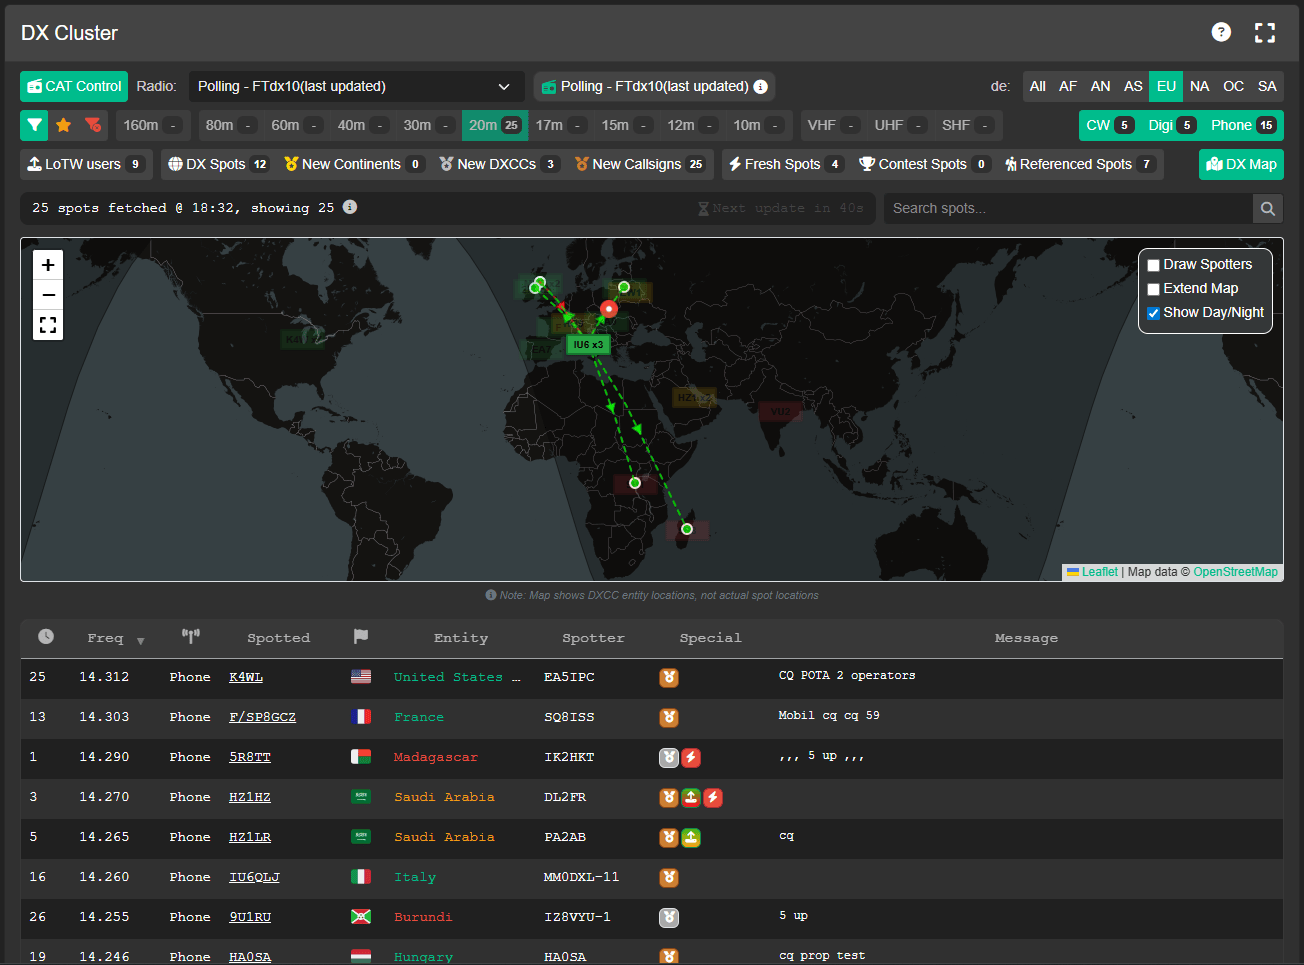The width and height of the screenshot is (1304, 965).
Task: Open callsign link HZ1HZ
Action: point(250,797)
